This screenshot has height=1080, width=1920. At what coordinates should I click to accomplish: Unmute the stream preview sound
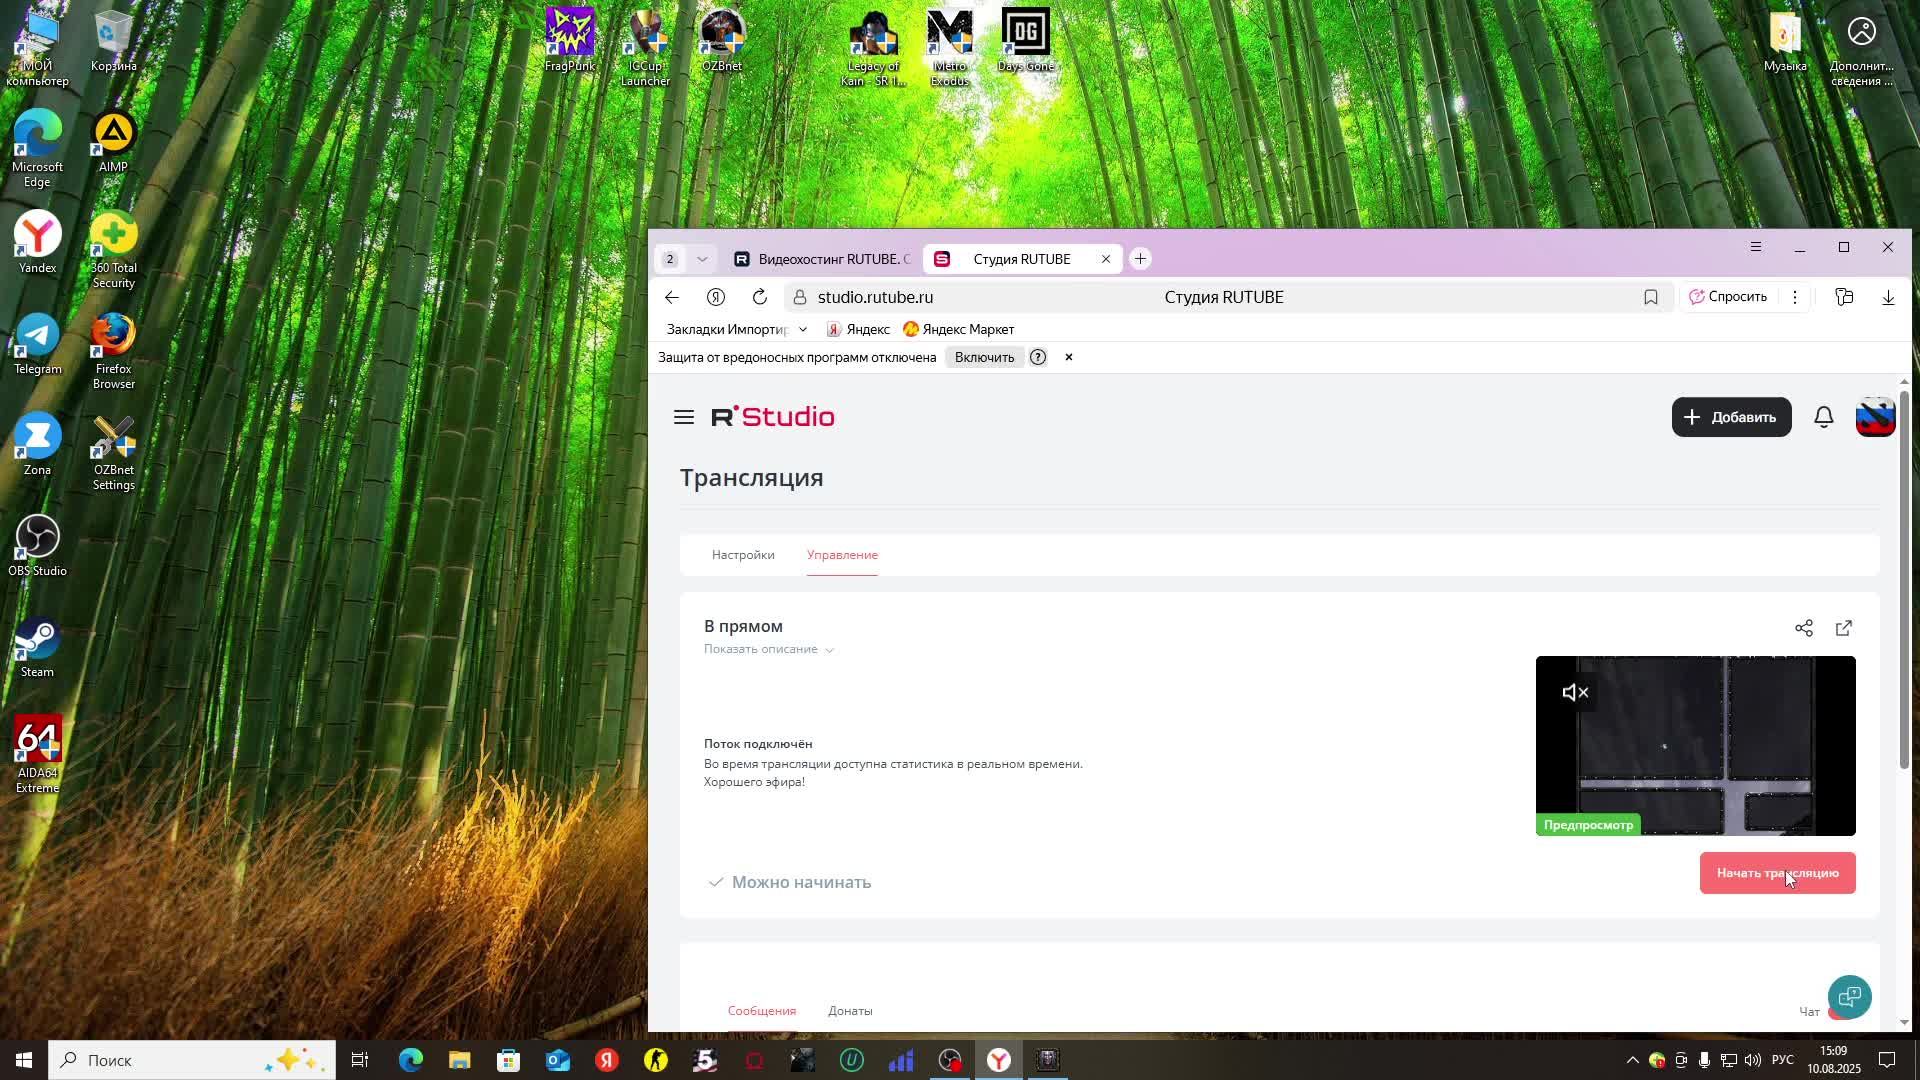(x=1575, y=692)
